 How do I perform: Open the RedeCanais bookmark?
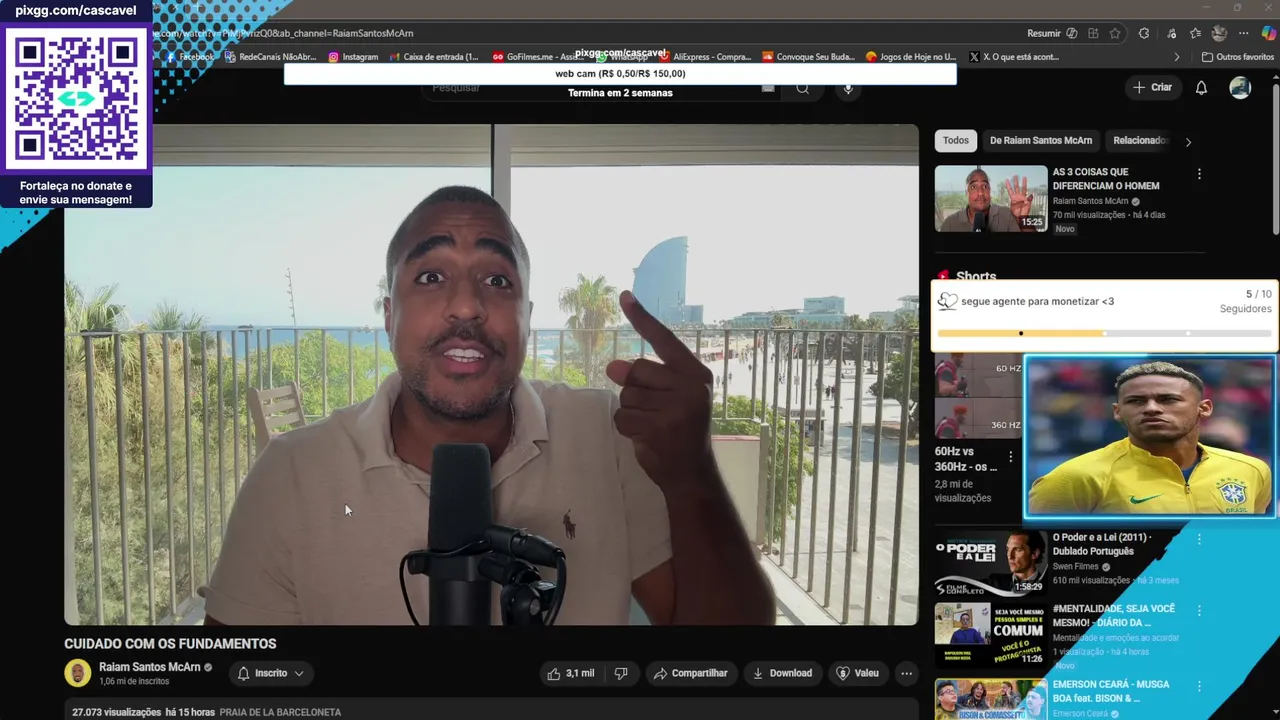point(271,57)
